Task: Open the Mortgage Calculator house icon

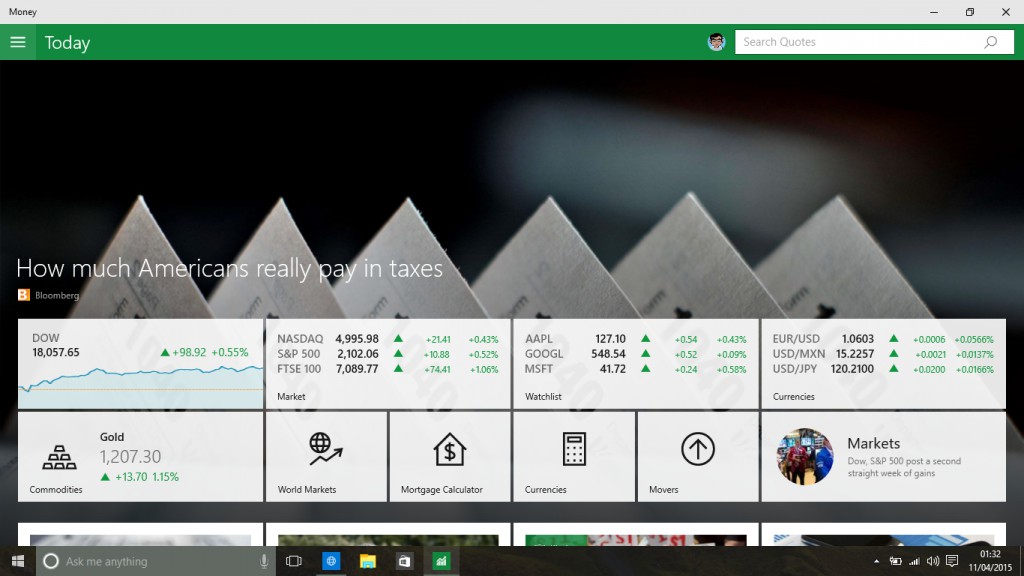Action: pos(449,449)
